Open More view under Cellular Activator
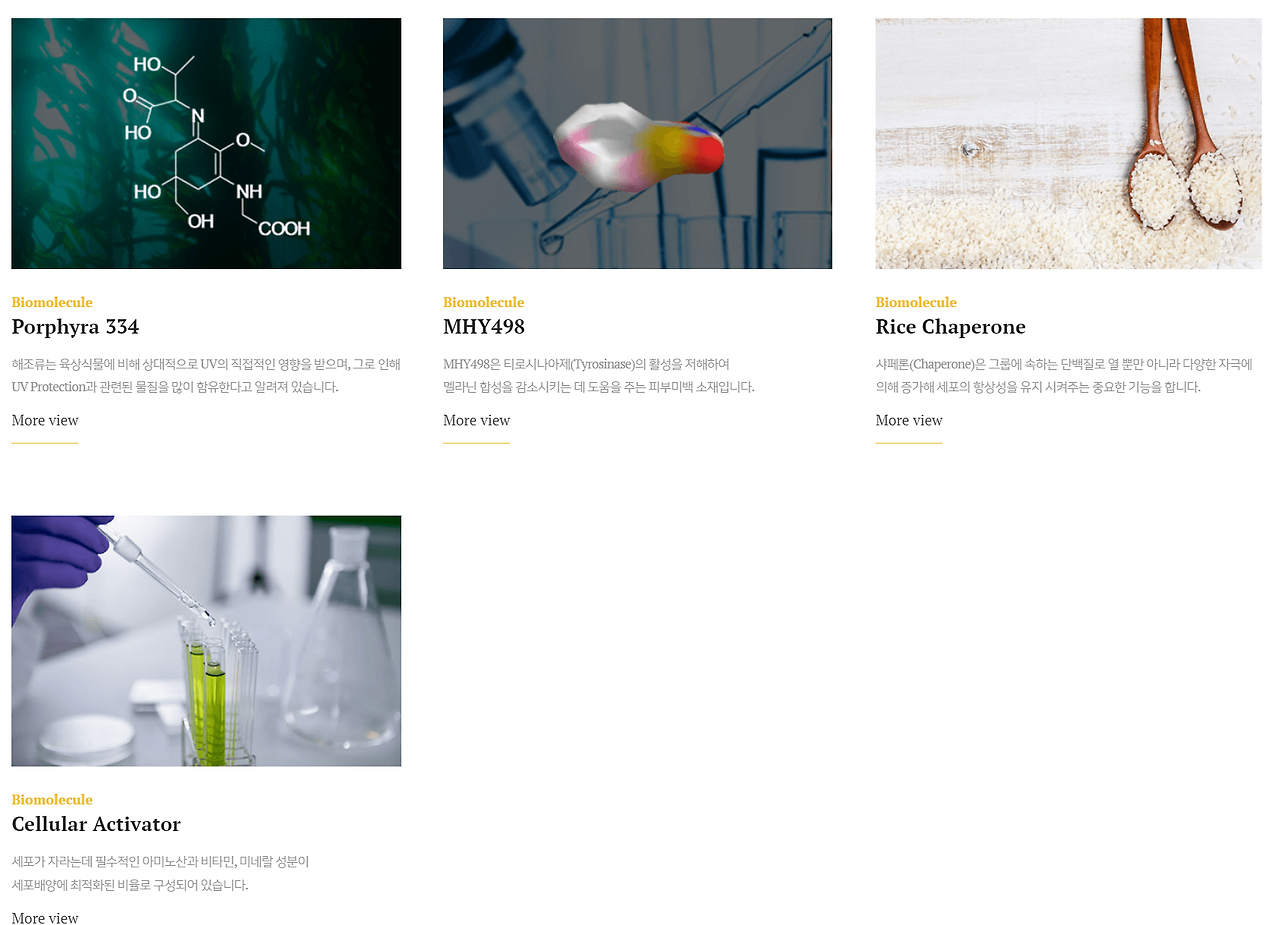 coord(45,918)
